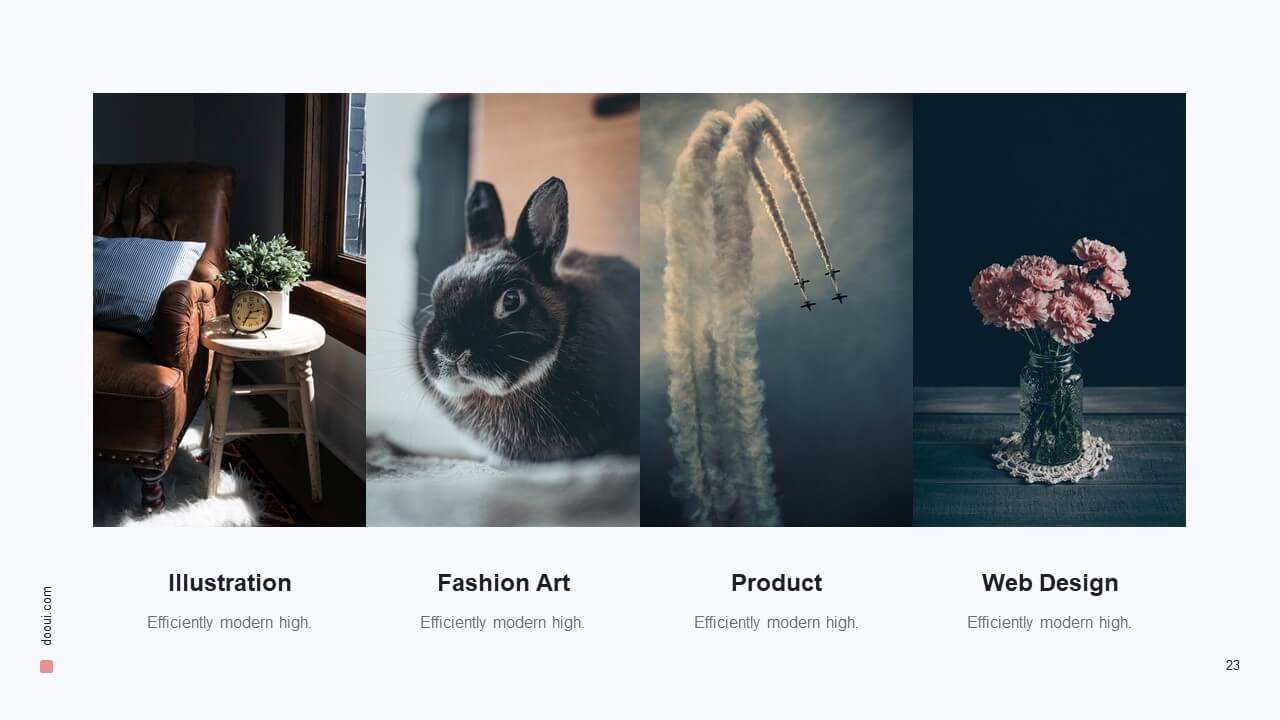Click the glass jar holding the carnations
Screen dimensions: 1280x720
(x=1051, y=406)
